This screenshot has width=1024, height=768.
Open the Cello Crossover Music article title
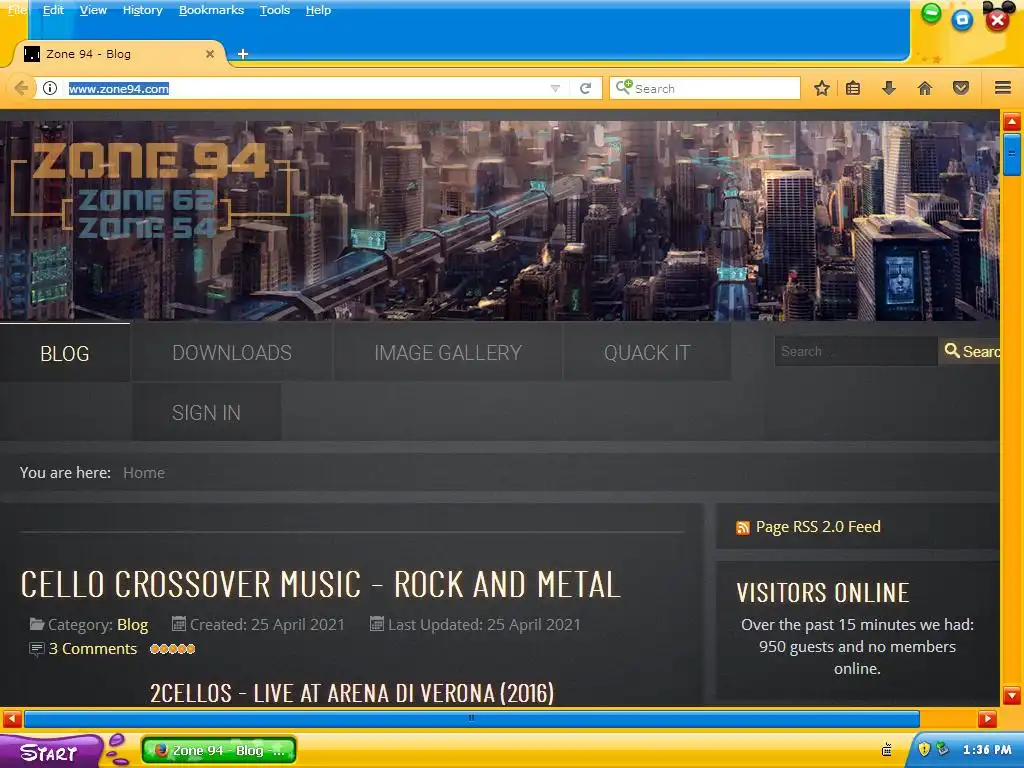pos(320,584)
